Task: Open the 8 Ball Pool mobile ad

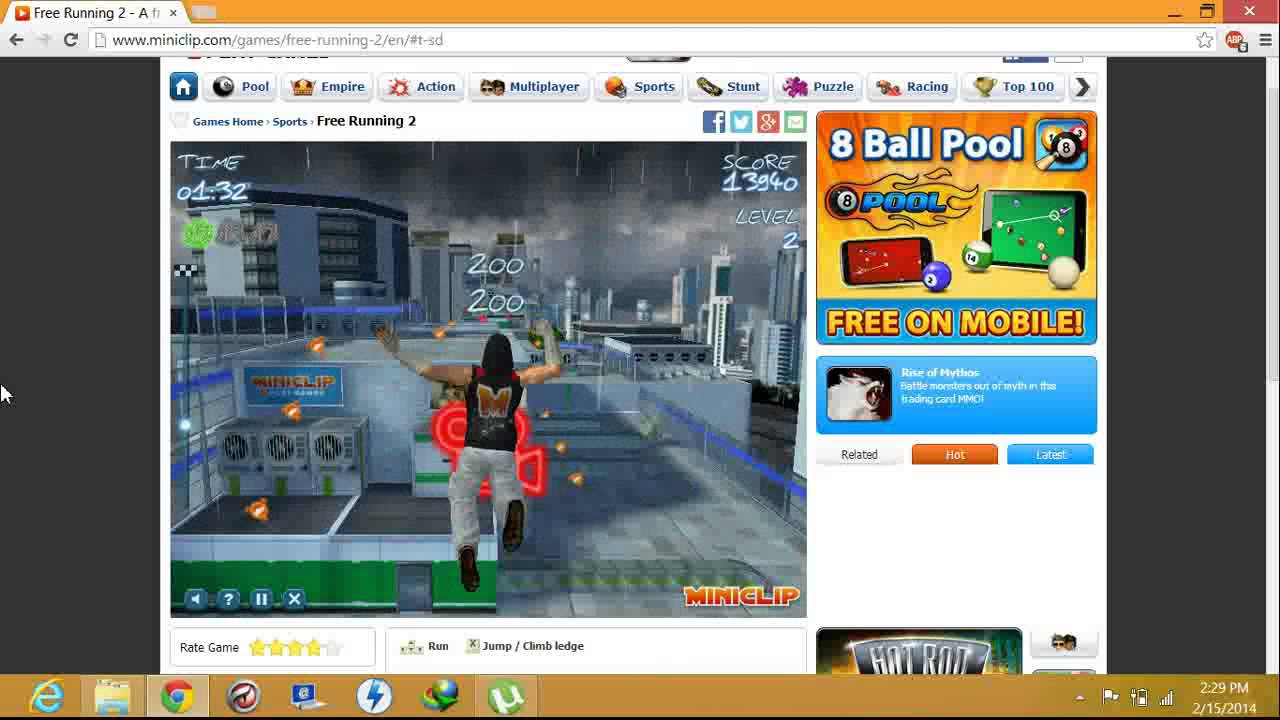Action: (x=956, y=228)
